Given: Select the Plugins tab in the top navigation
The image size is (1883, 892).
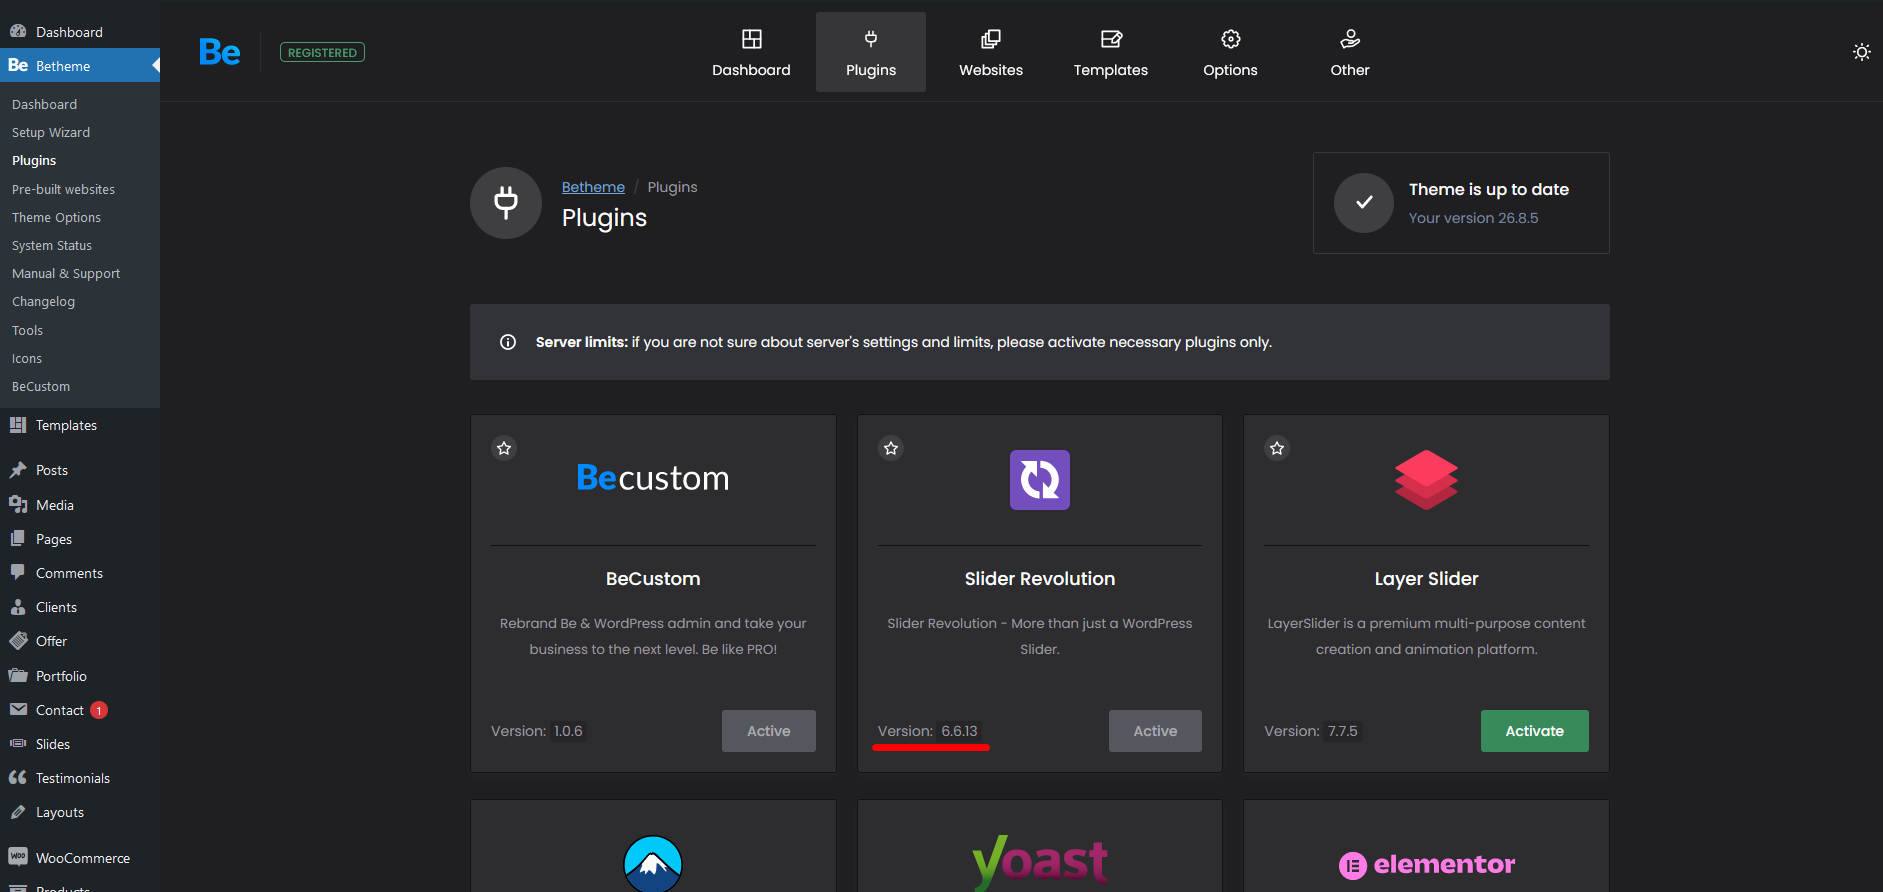Looking at the screenshot, I should click(x=871, y=52).
